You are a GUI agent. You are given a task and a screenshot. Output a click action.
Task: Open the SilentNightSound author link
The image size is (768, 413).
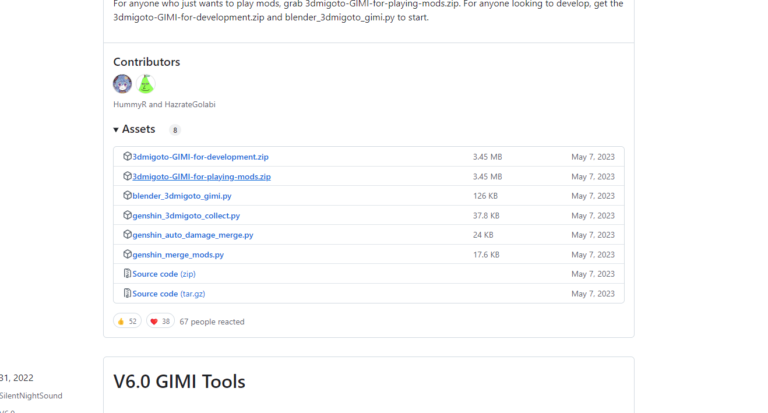[30, 396]
